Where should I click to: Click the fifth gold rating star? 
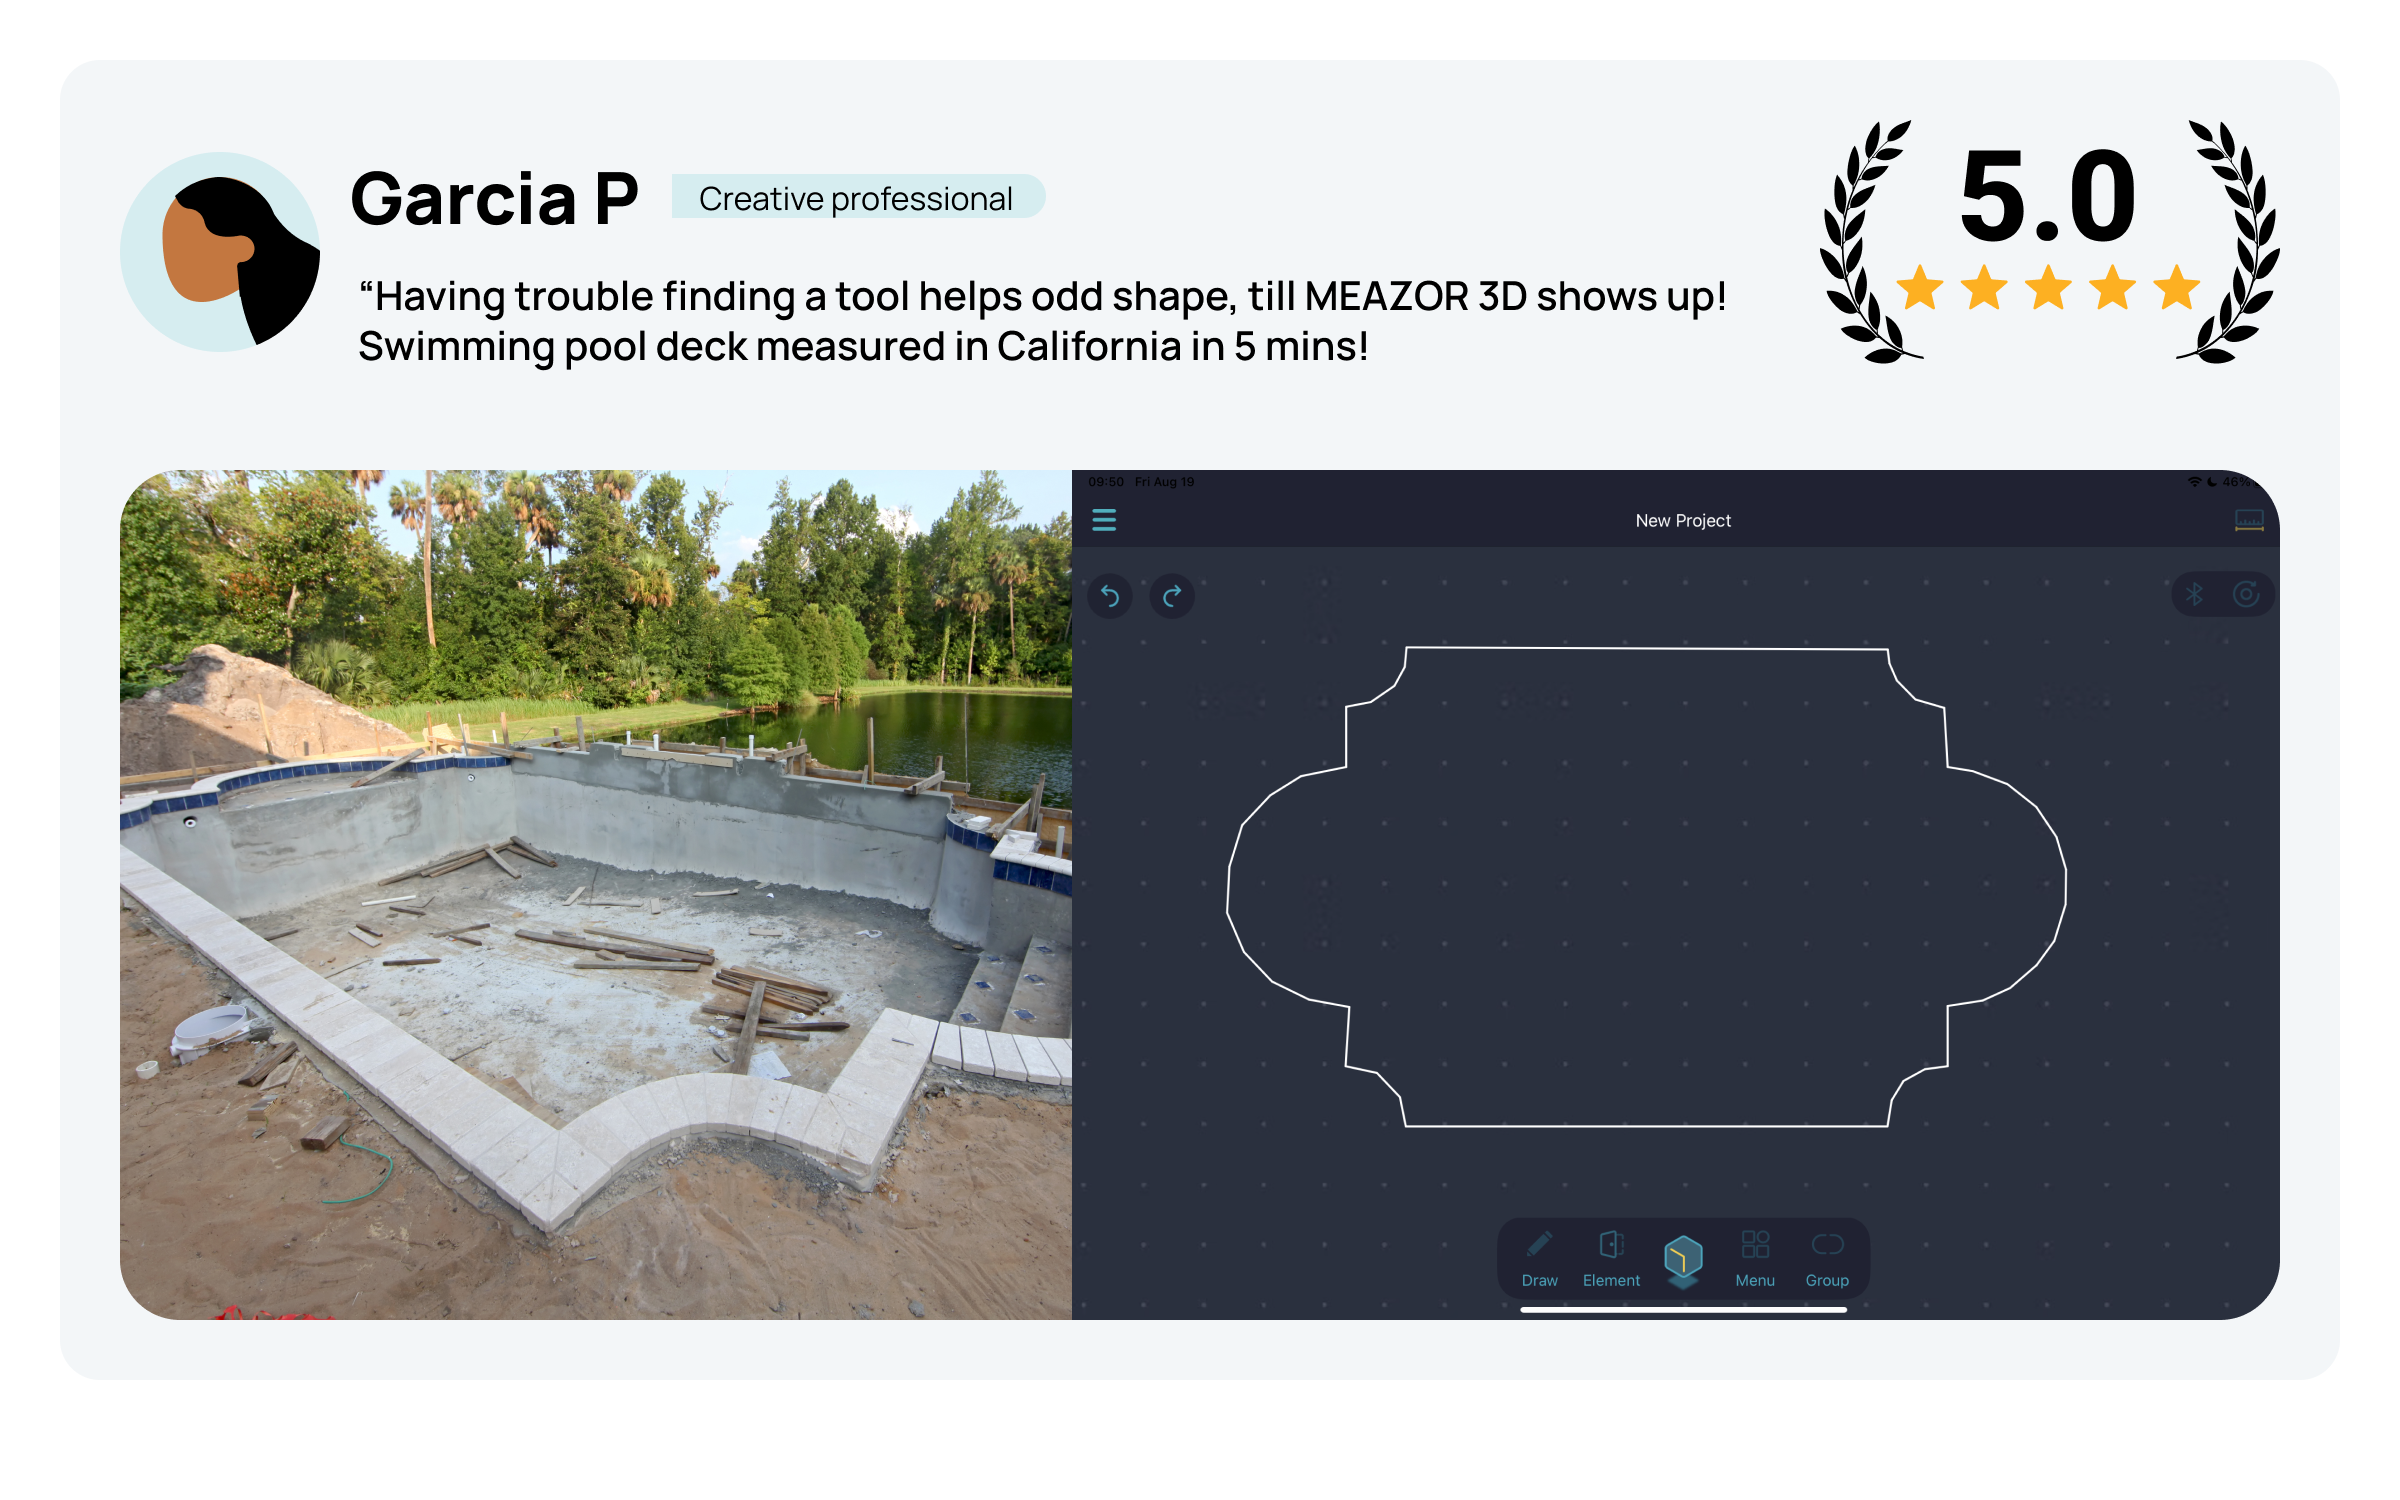[2176, 288]
